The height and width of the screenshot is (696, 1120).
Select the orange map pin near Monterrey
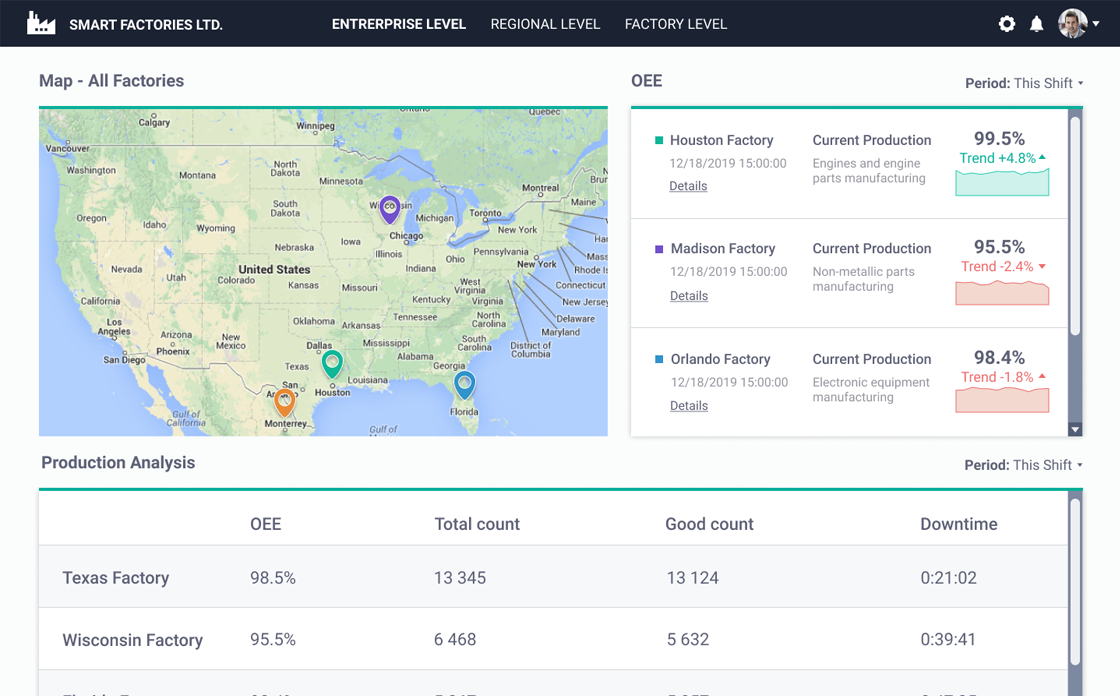click(285, 402)
